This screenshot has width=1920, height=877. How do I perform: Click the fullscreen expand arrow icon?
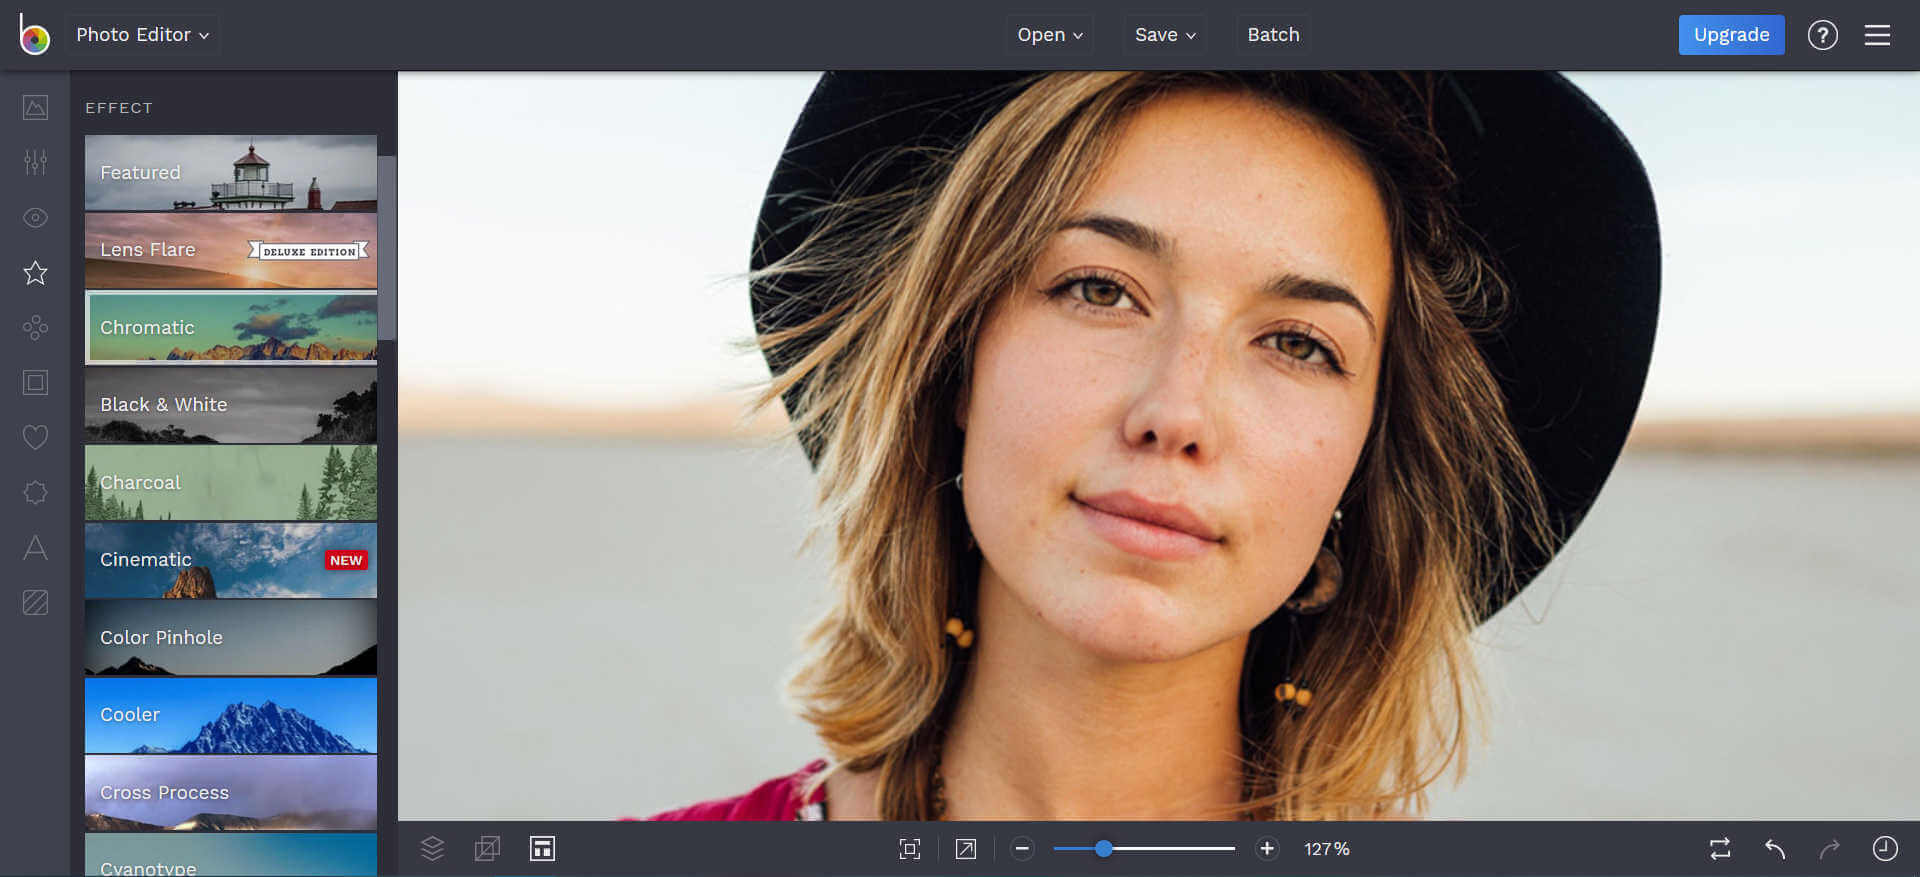(966, 849)
